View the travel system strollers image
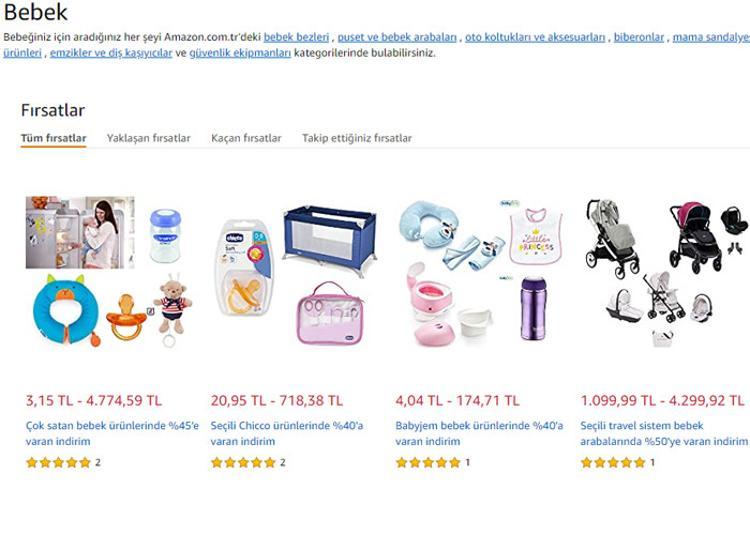 tap(664, 272)
